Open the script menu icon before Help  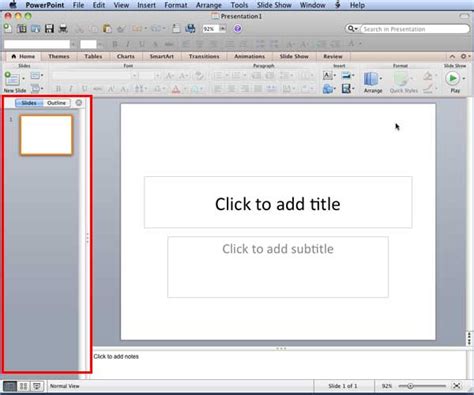(337, 5)
